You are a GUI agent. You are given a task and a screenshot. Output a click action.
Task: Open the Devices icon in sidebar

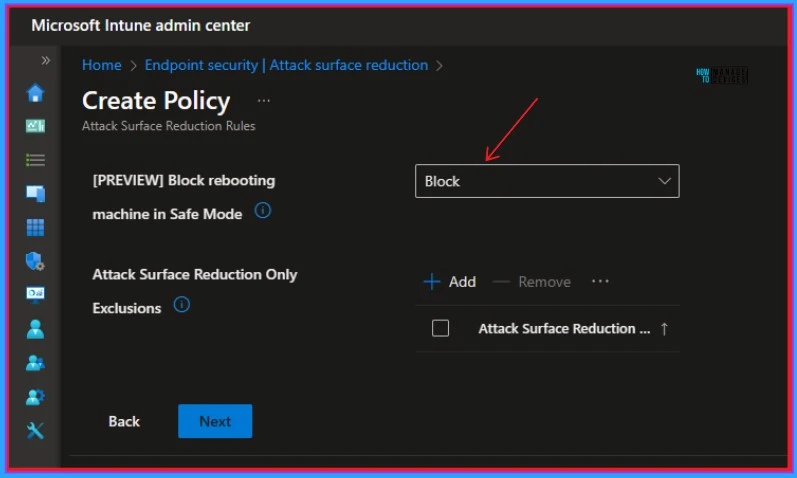tap(35, 193)
